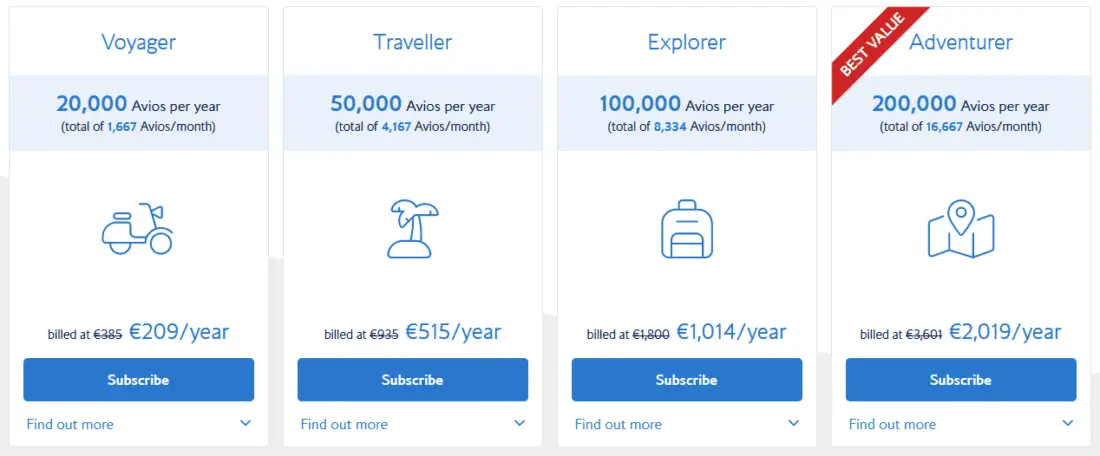The width and height of the screenshot is (1100, 456).
Task: Subscribe to the Explorer plan
Action: [687, 380]
